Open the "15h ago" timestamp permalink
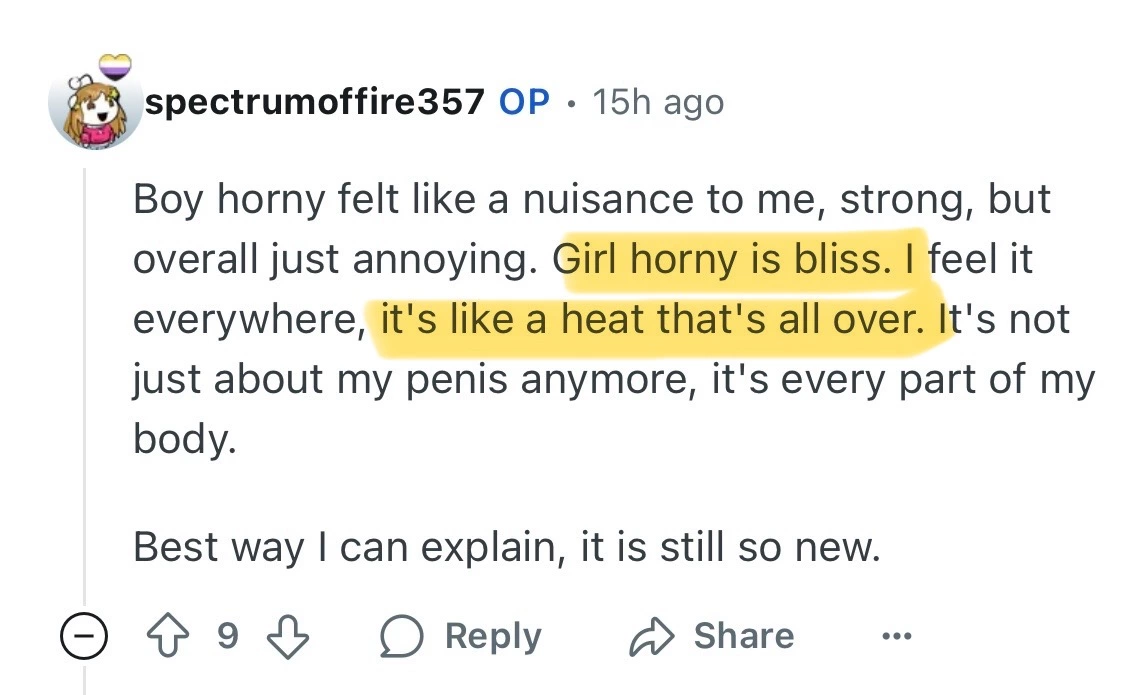 (x=657, y=101)
